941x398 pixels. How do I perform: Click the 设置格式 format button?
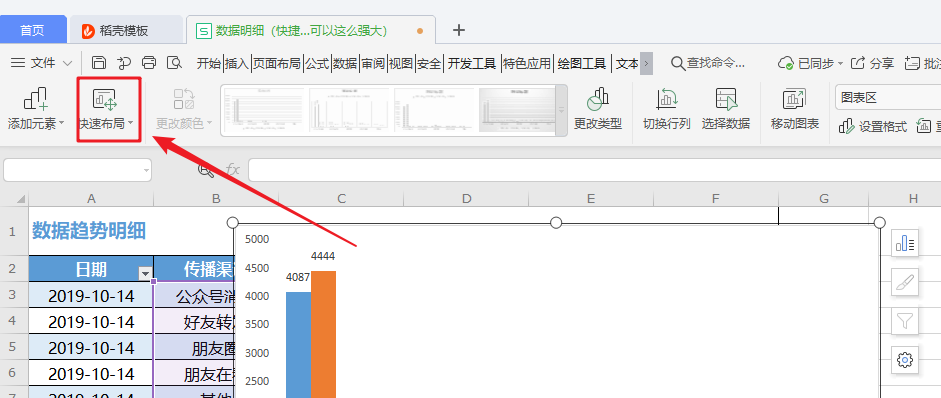873,127
